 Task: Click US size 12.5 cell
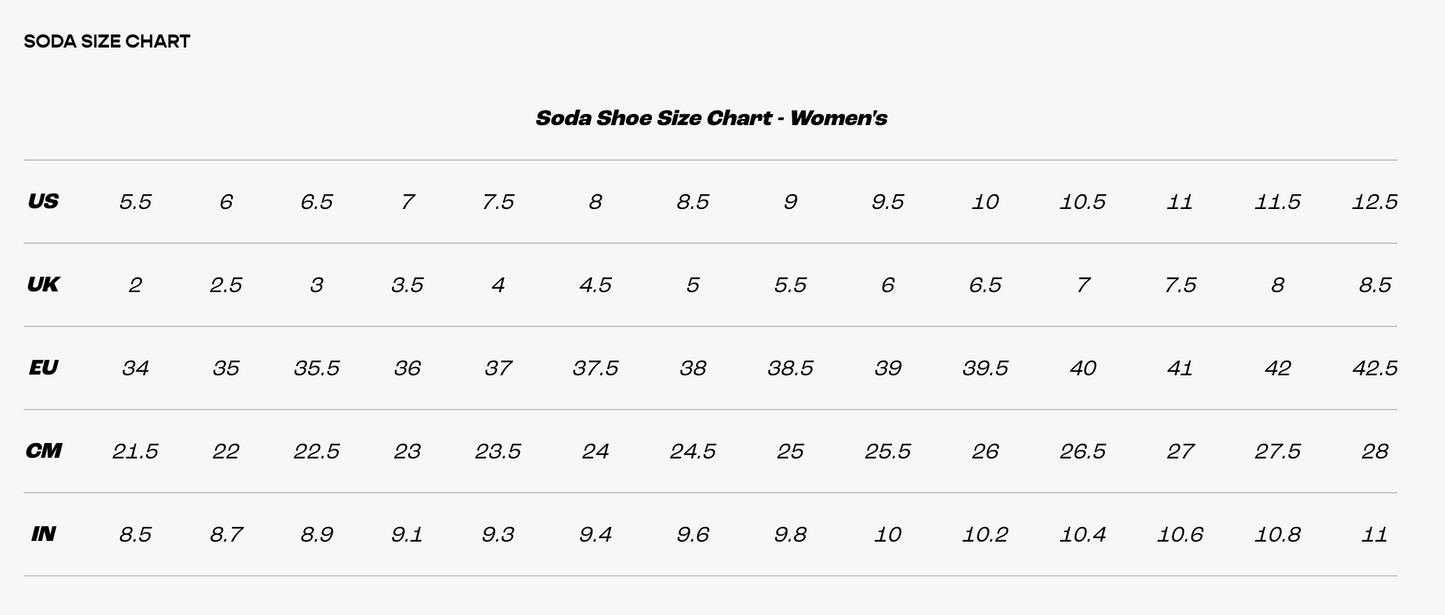[x=1374, y=202]
